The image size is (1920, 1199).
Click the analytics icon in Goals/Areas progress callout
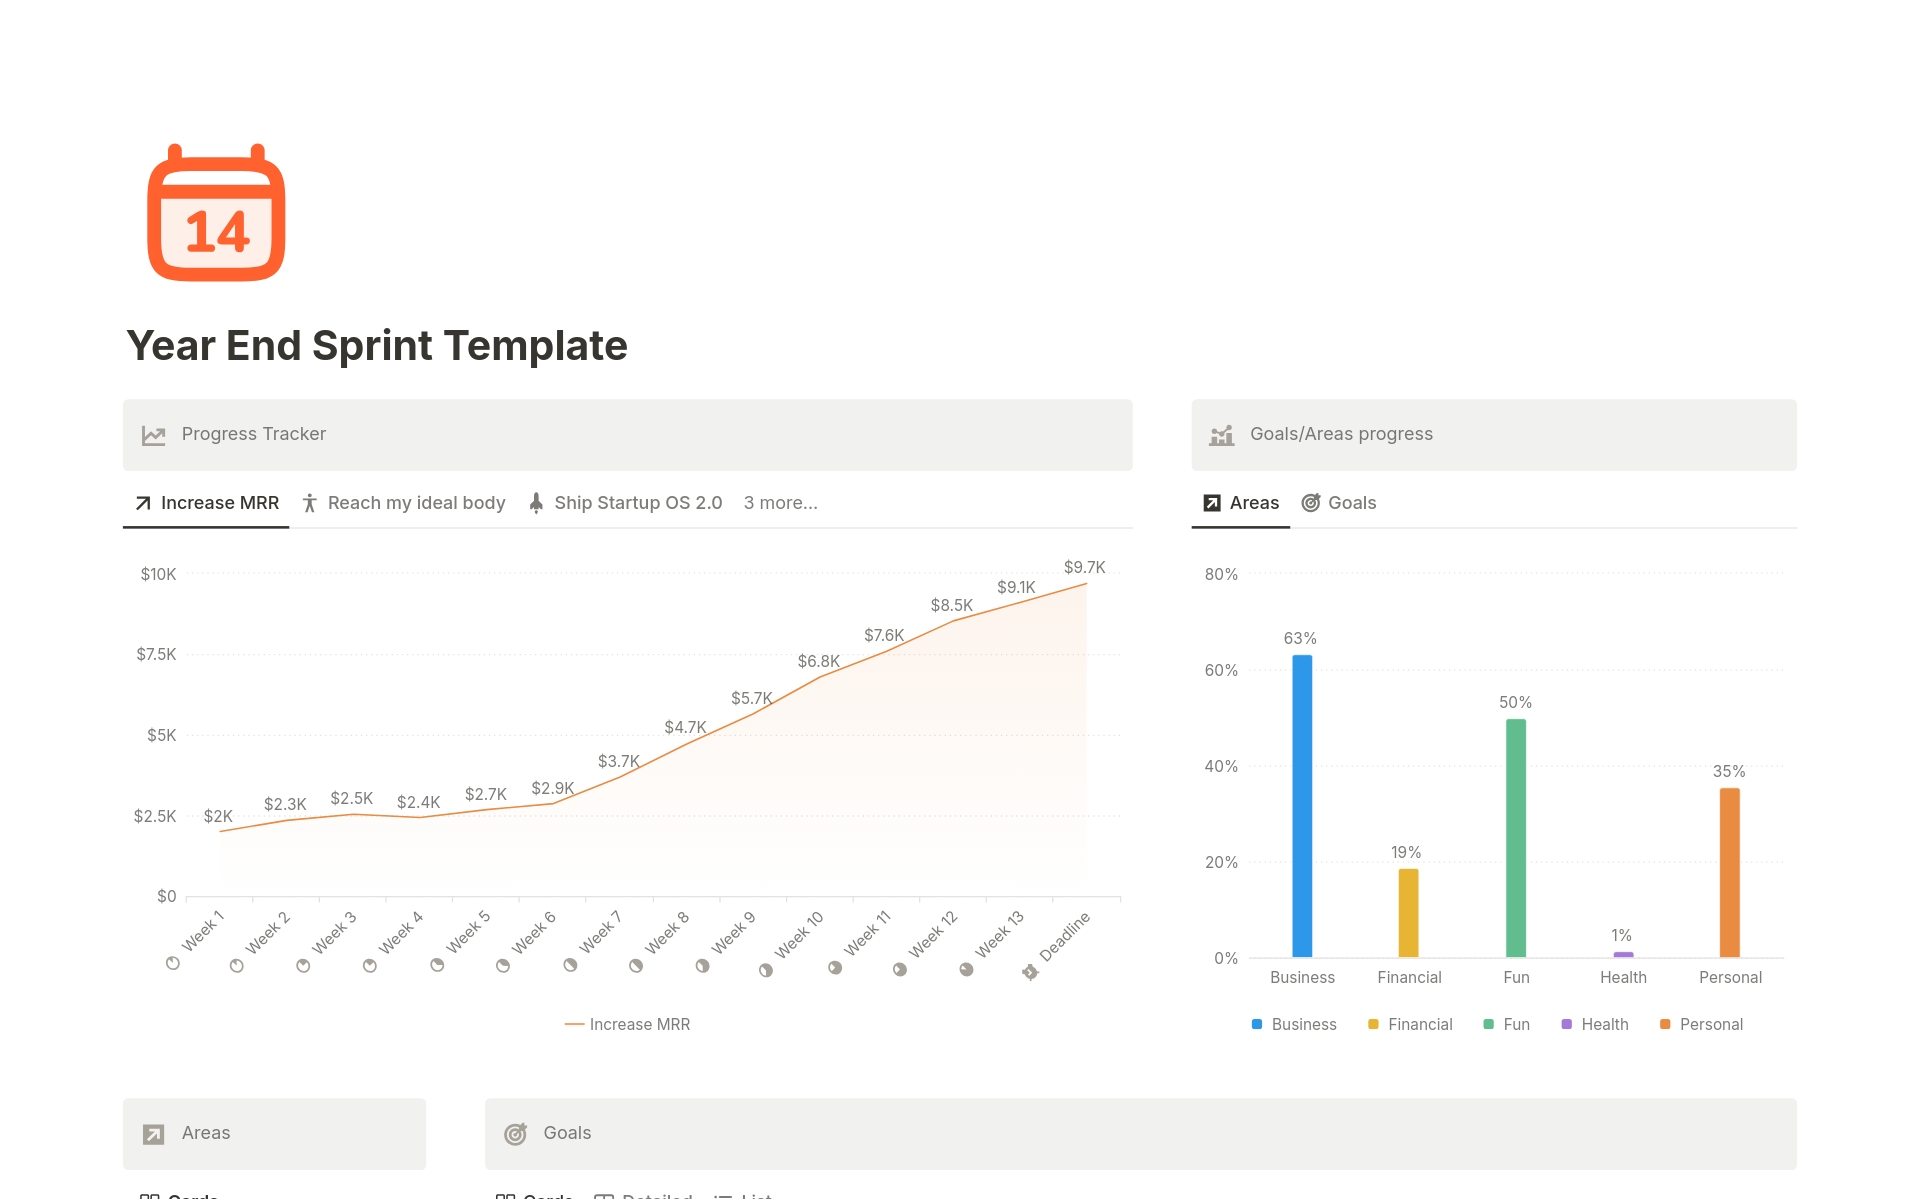(1221, 434)
